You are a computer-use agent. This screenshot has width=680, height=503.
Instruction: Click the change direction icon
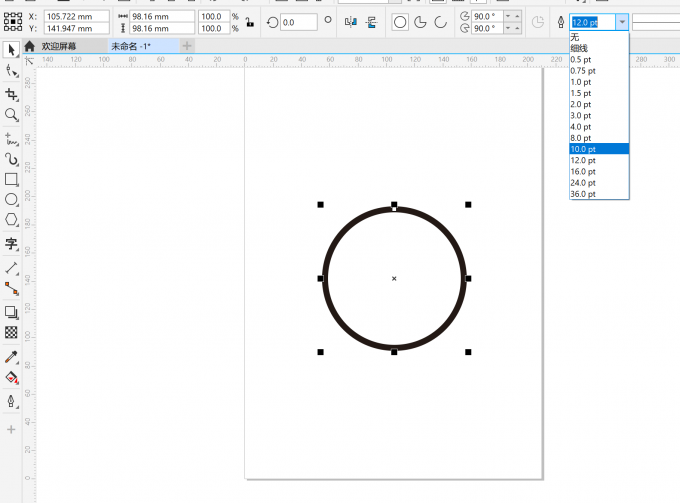(537, 22)
